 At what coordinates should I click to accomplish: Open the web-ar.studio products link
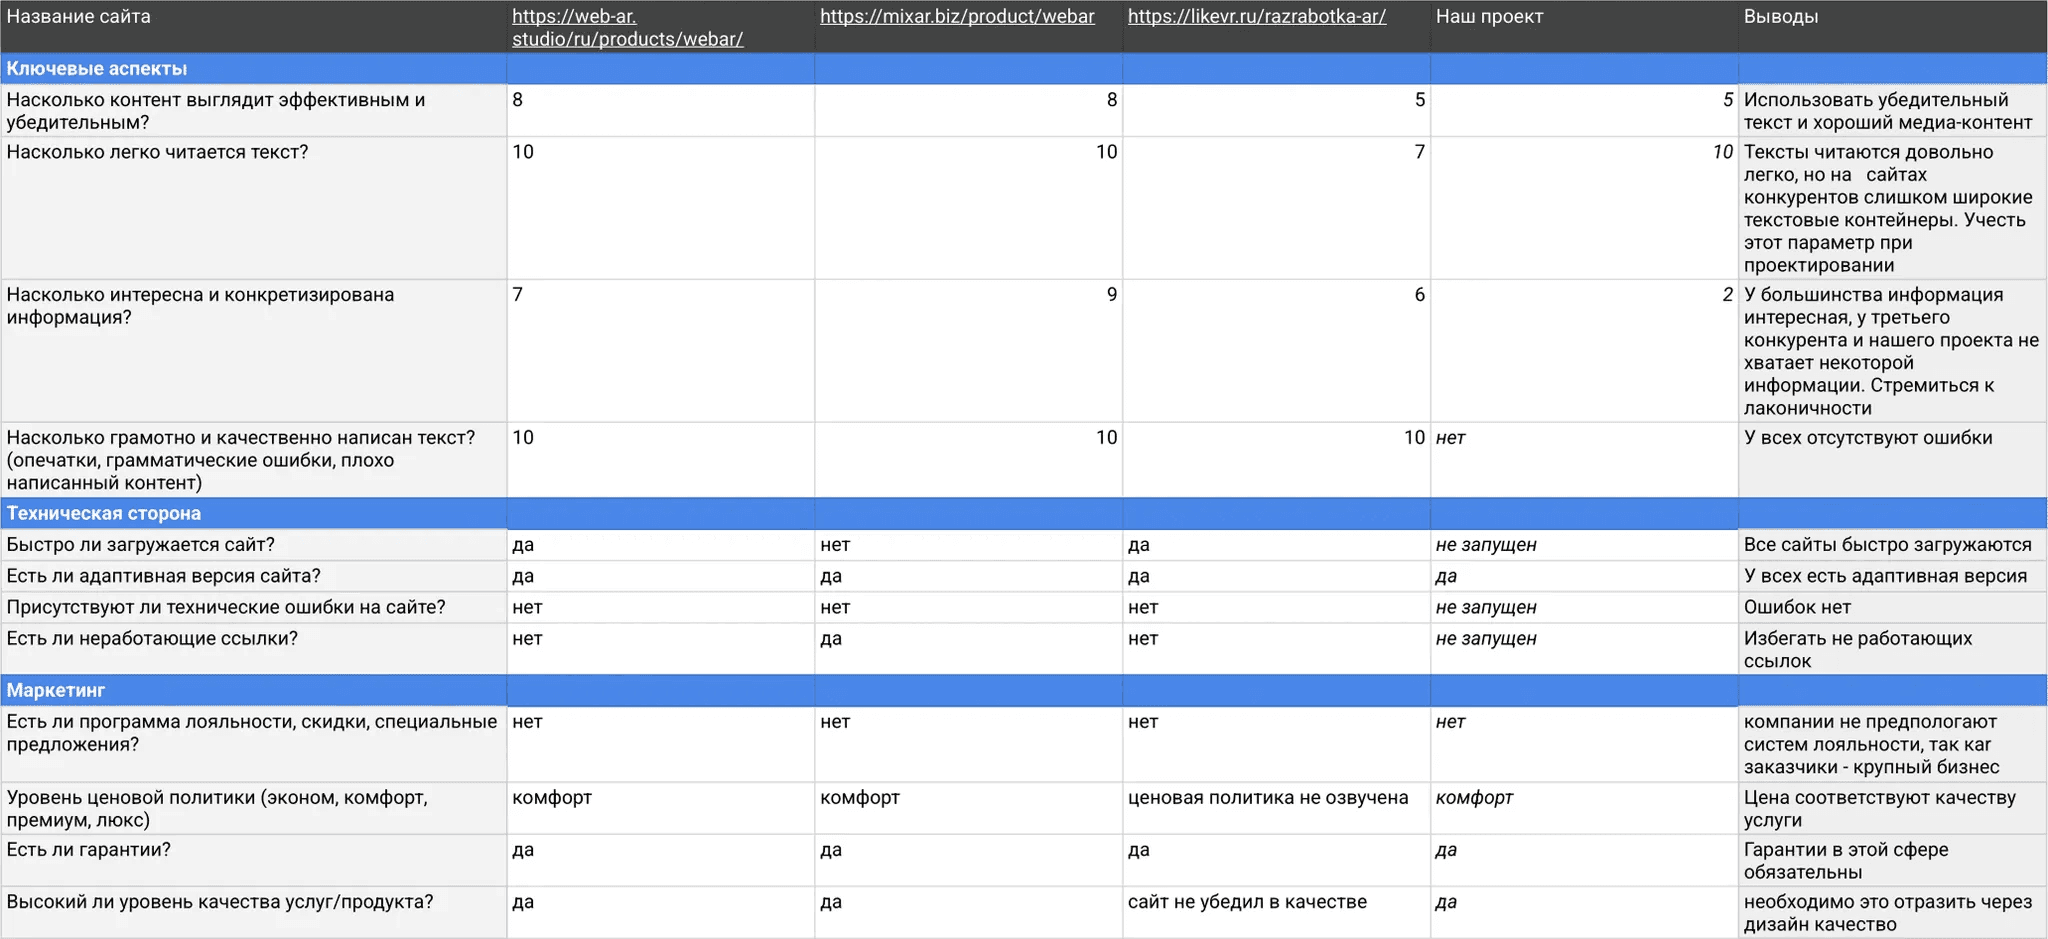click(627, 28)
